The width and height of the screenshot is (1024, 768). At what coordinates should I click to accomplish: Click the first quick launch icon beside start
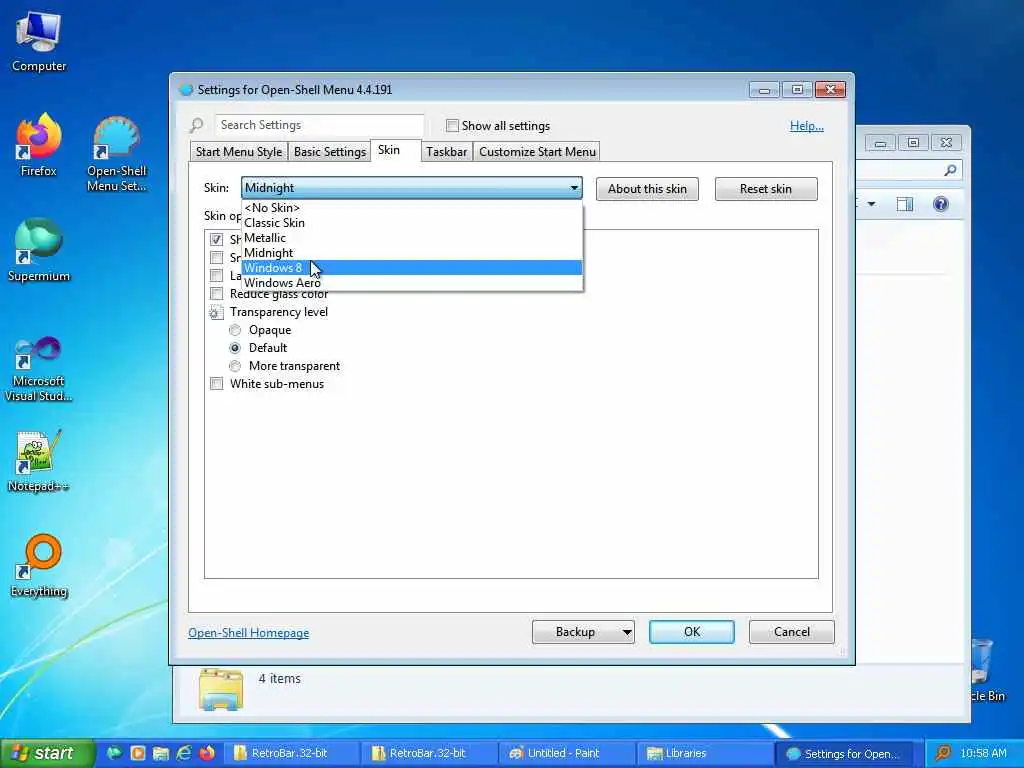(114, 753)
